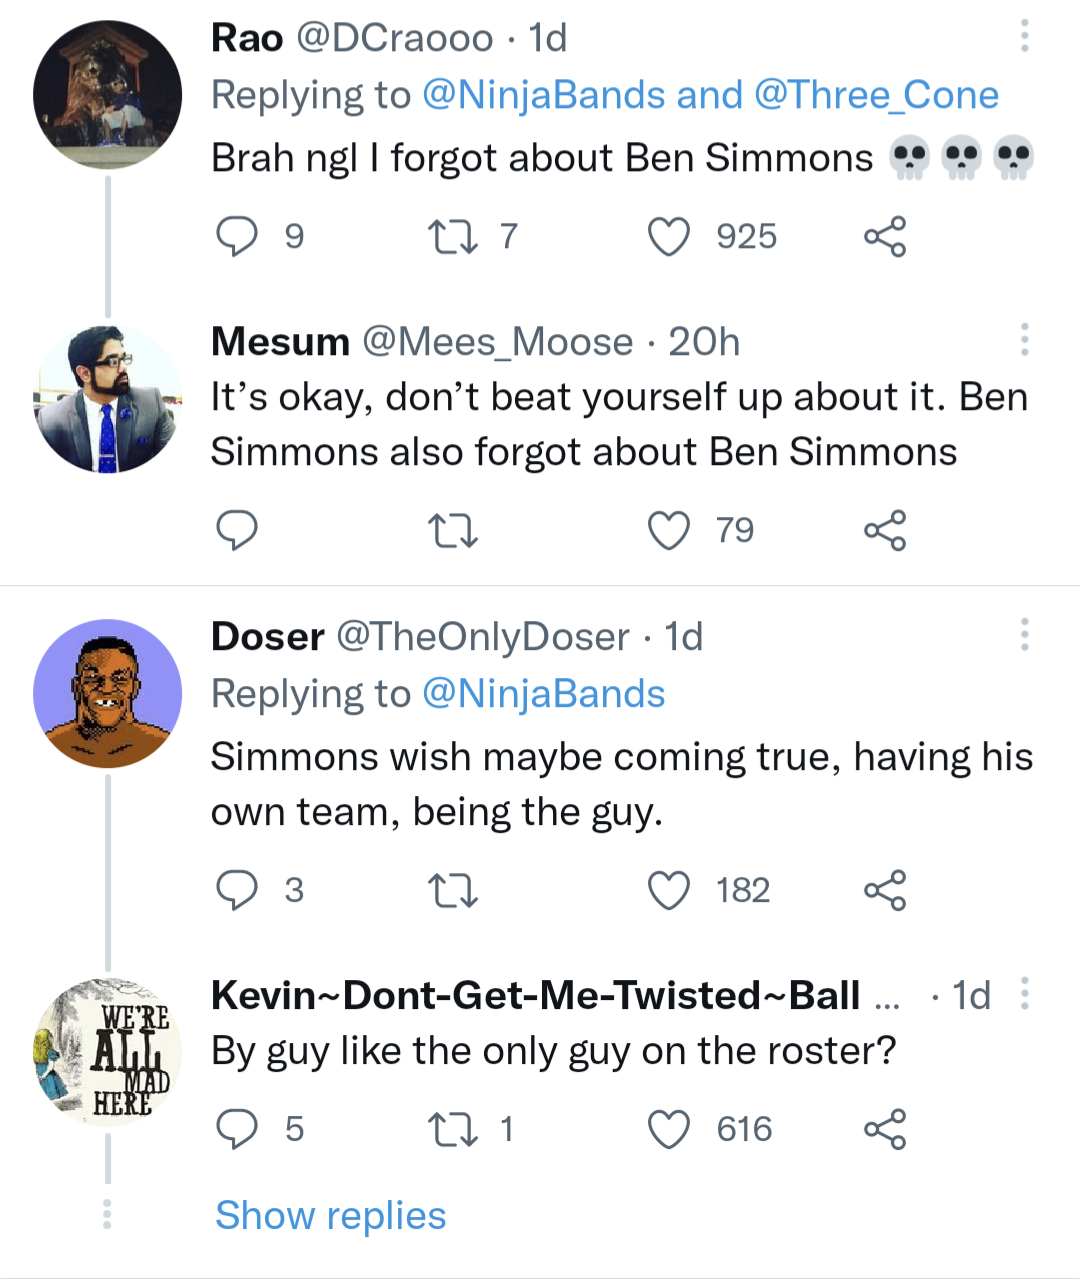Click Show replies under Kevin's tweet
The height and width of the screenshot is (1279, 1080).
tap(330, 1215)
